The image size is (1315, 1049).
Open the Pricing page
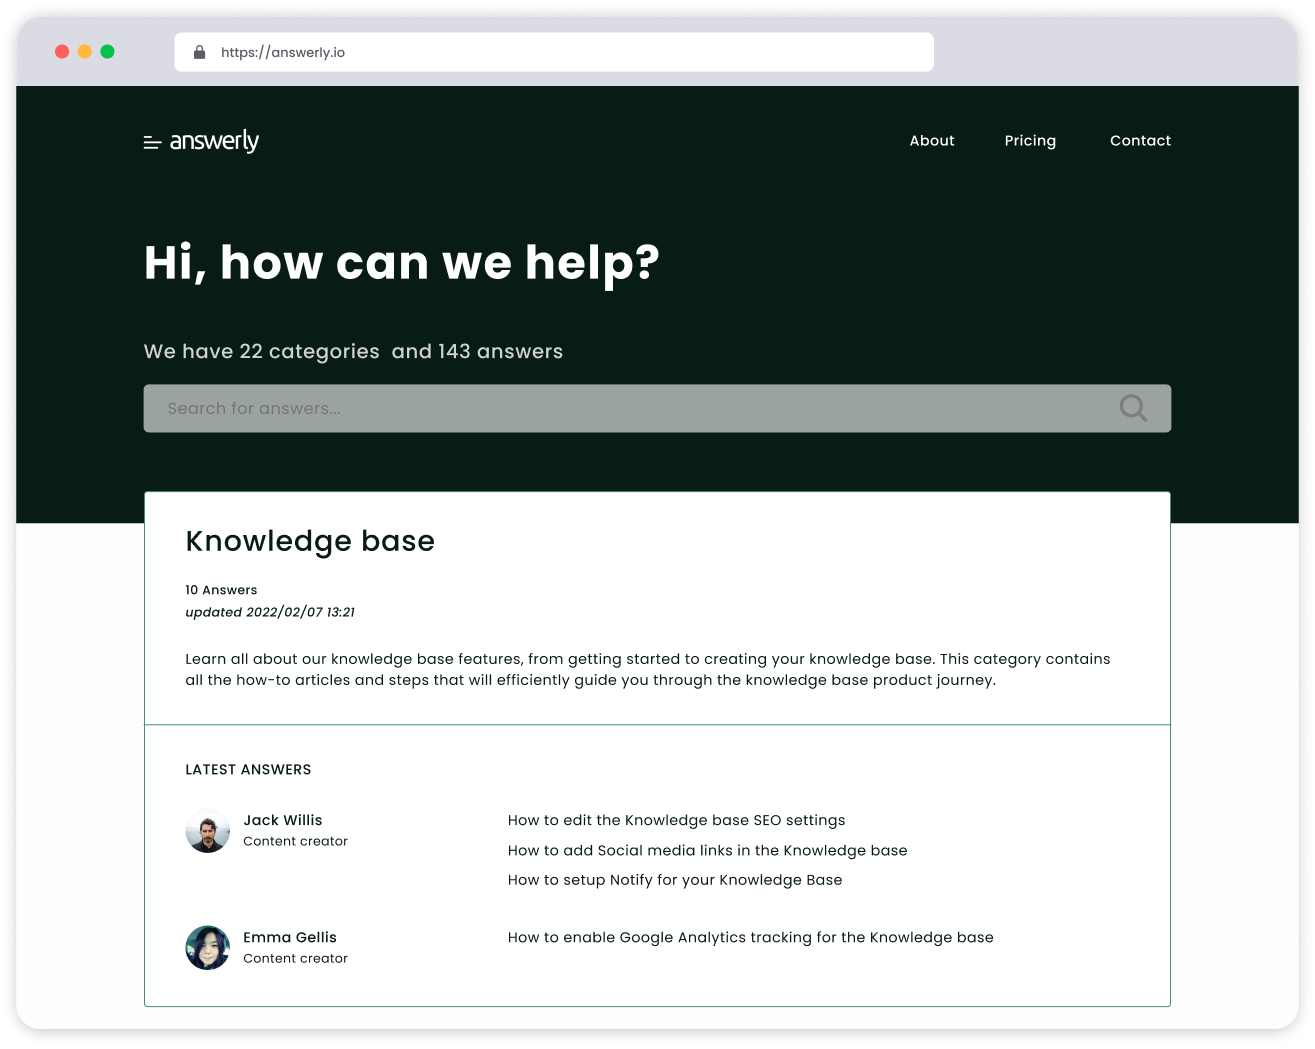(1030, 141)
